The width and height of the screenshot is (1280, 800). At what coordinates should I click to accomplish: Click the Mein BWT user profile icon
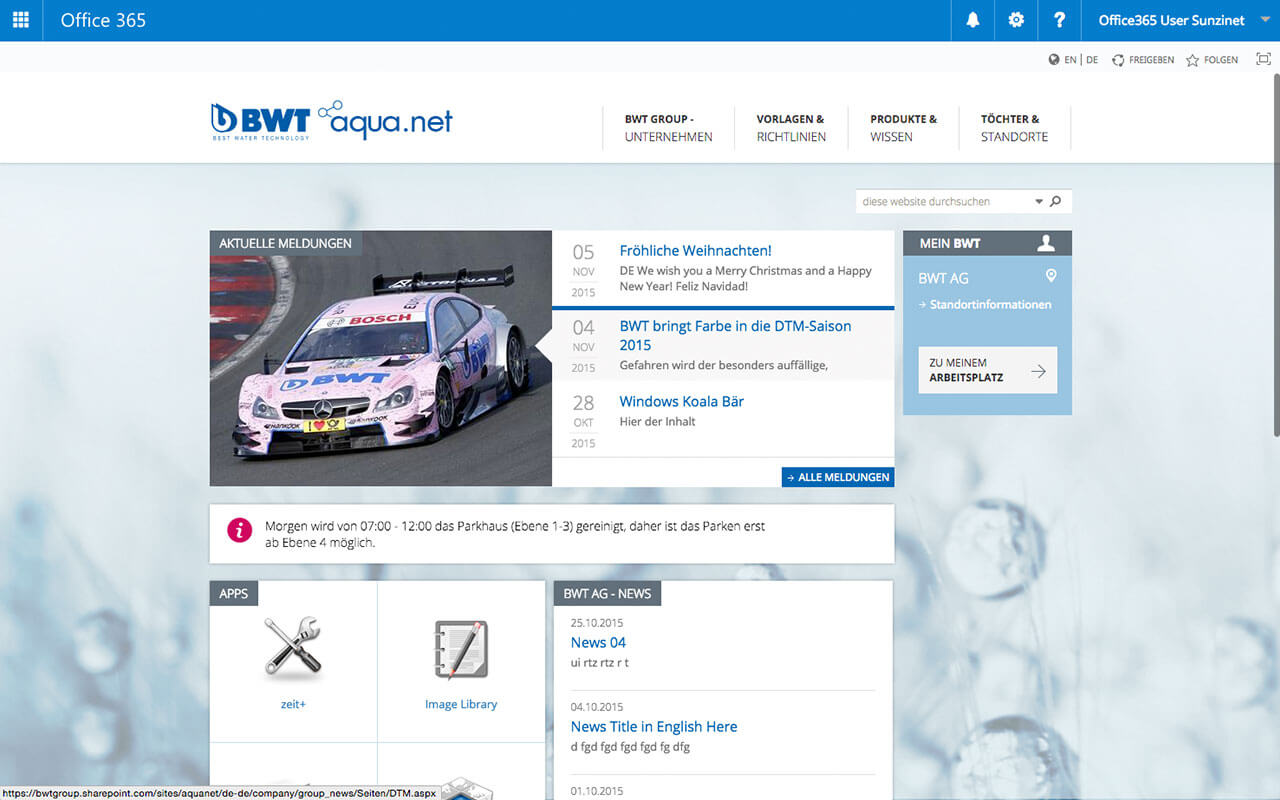(1046, 243)
